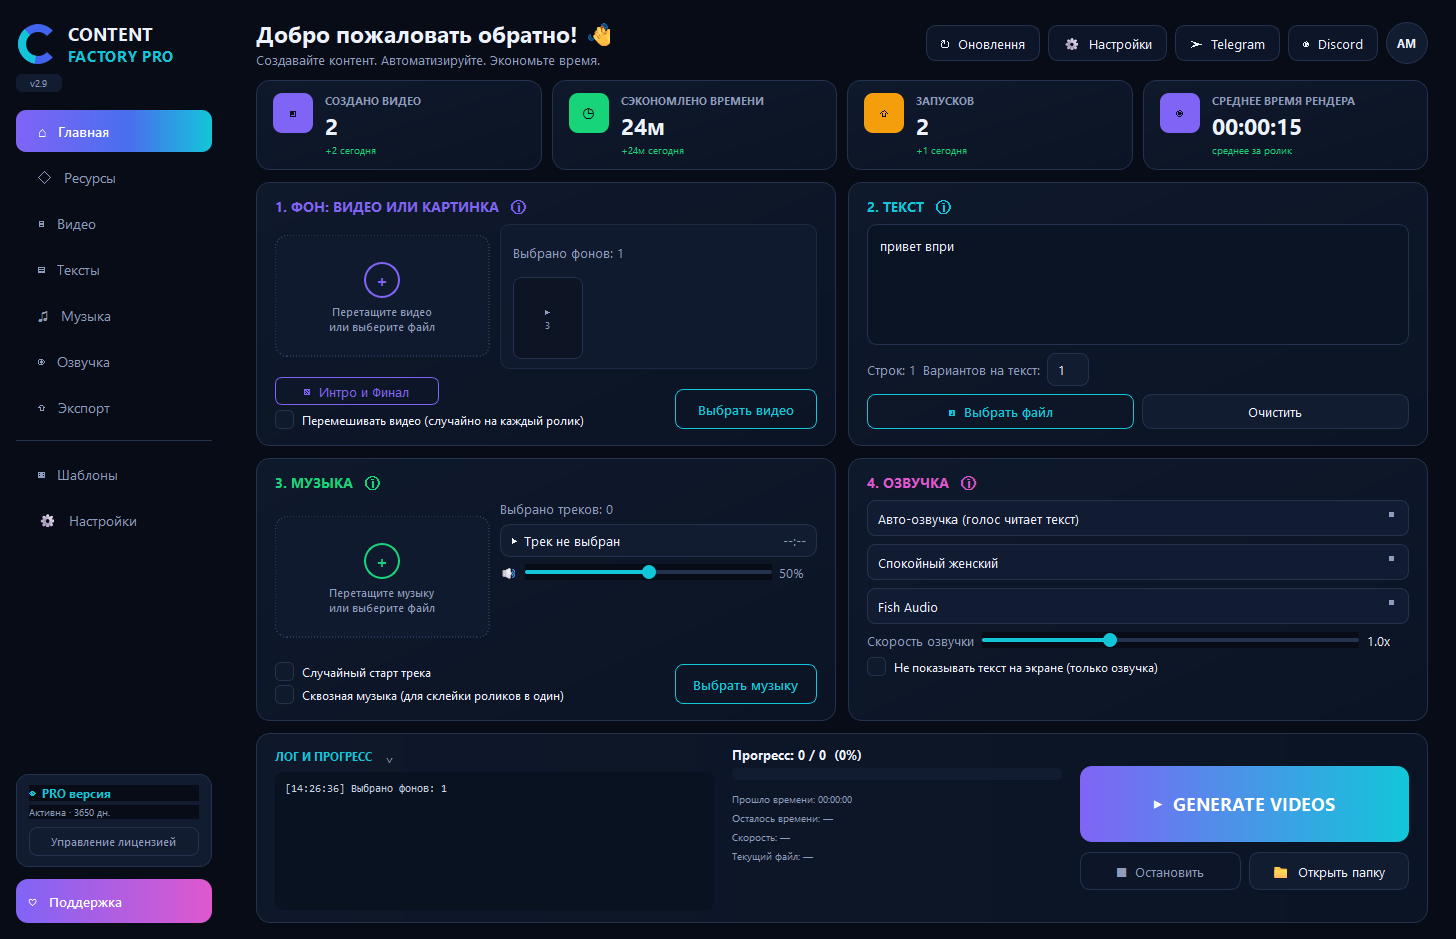This screenshot has height=939, width=1456.
Task: Click the heart icon on Поддержка button
Action: click(x=32, y=902)
